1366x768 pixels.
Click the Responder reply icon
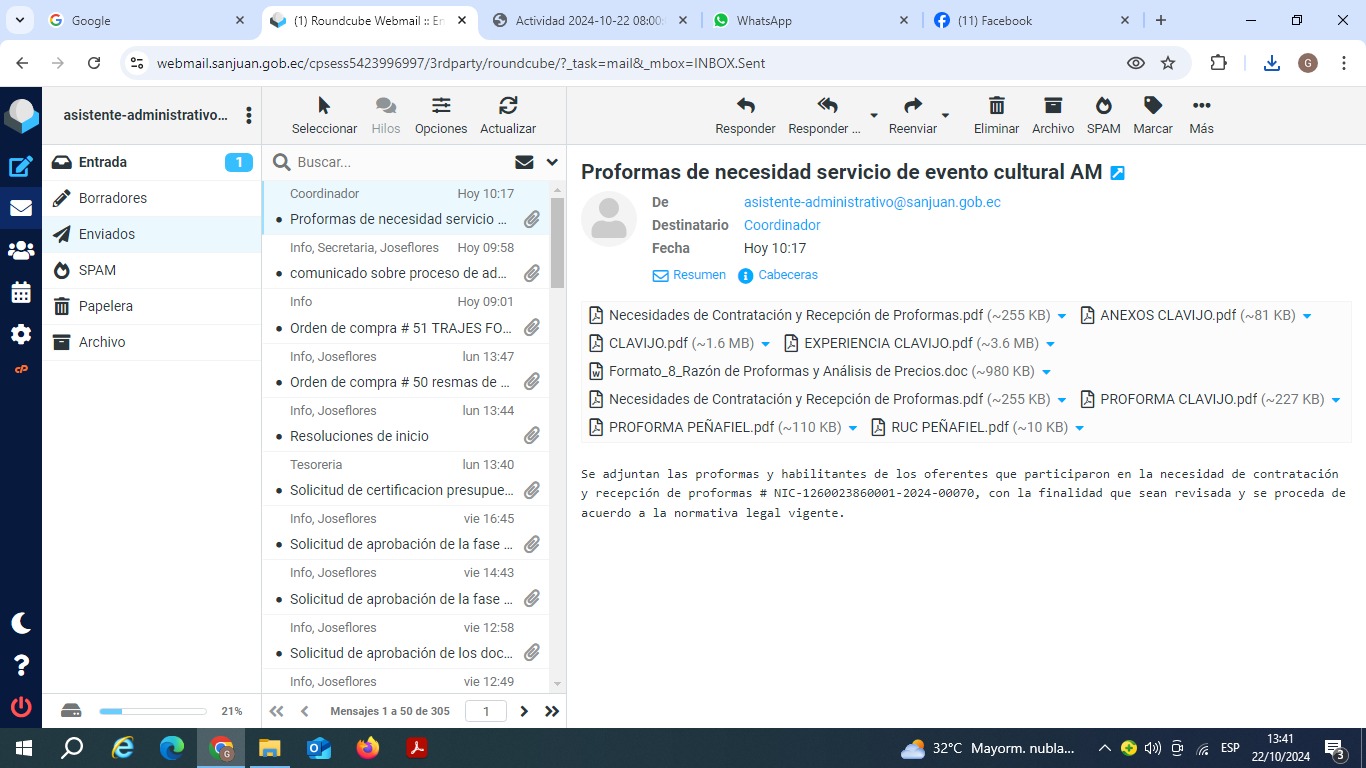(x=745, y=115)
